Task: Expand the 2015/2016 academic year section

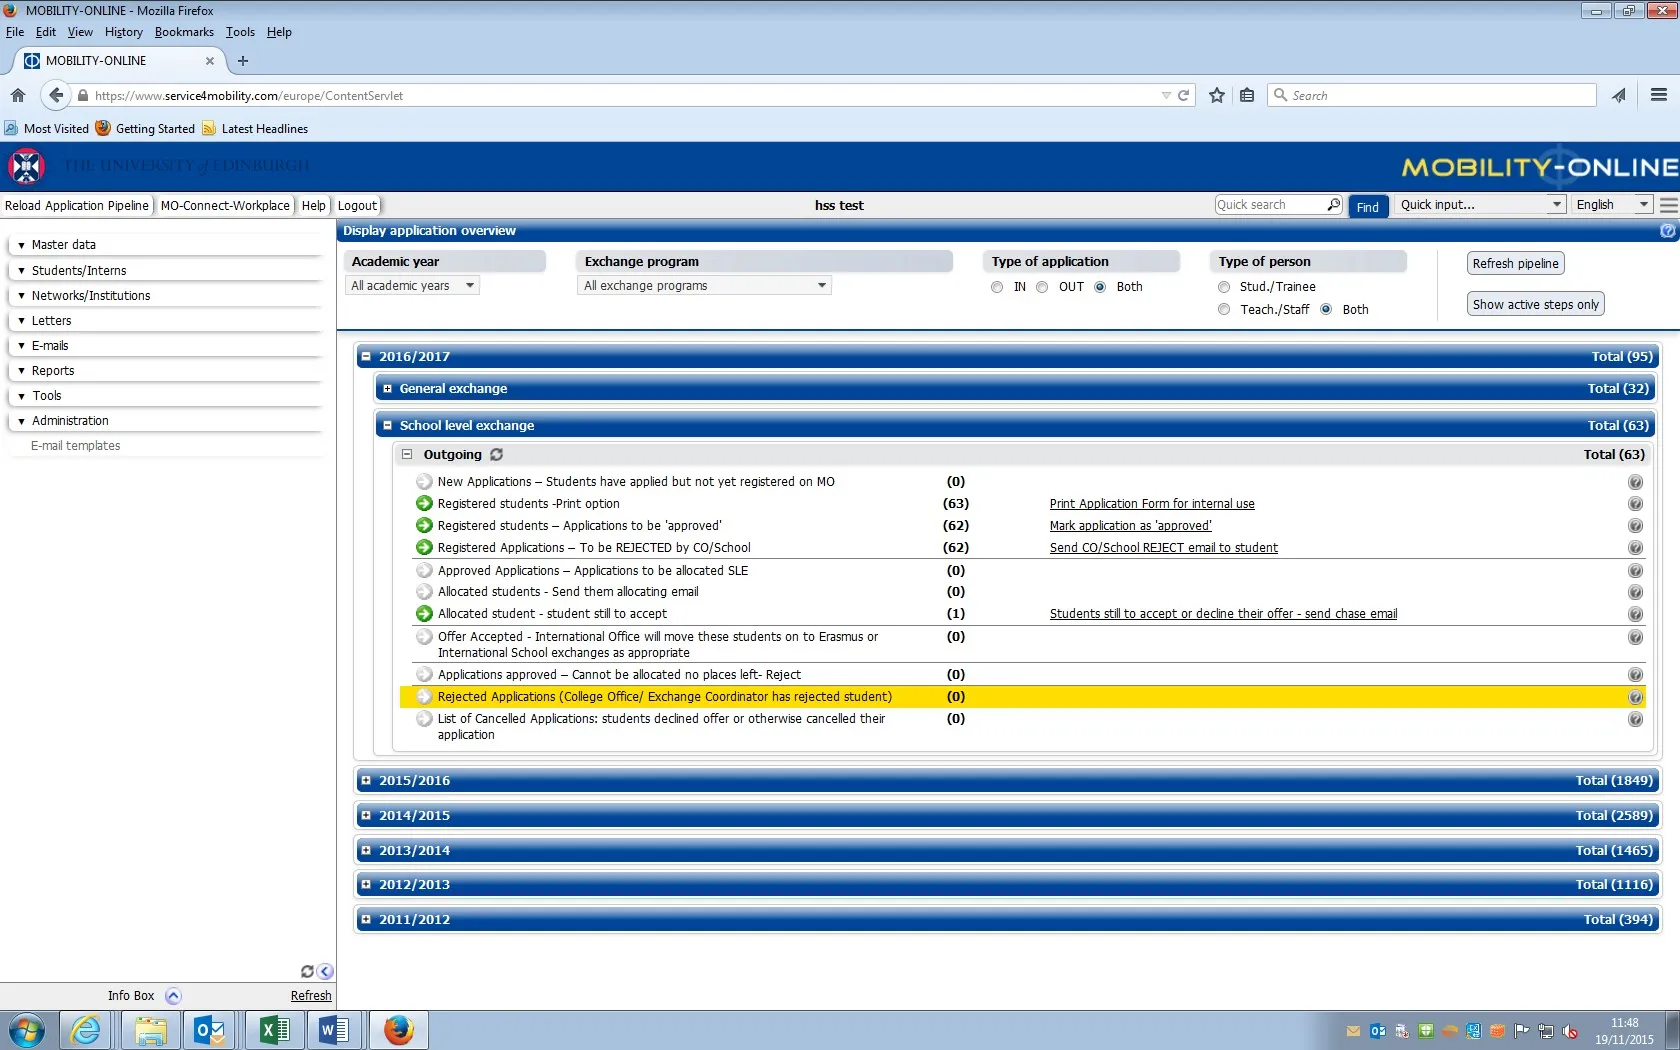Action: point(366,780)
